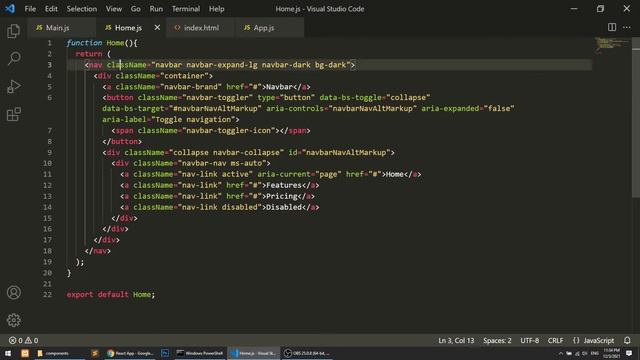Click the "navbar-nav ms-auto" string
The image size is (640, 360).
click(222, 163)
